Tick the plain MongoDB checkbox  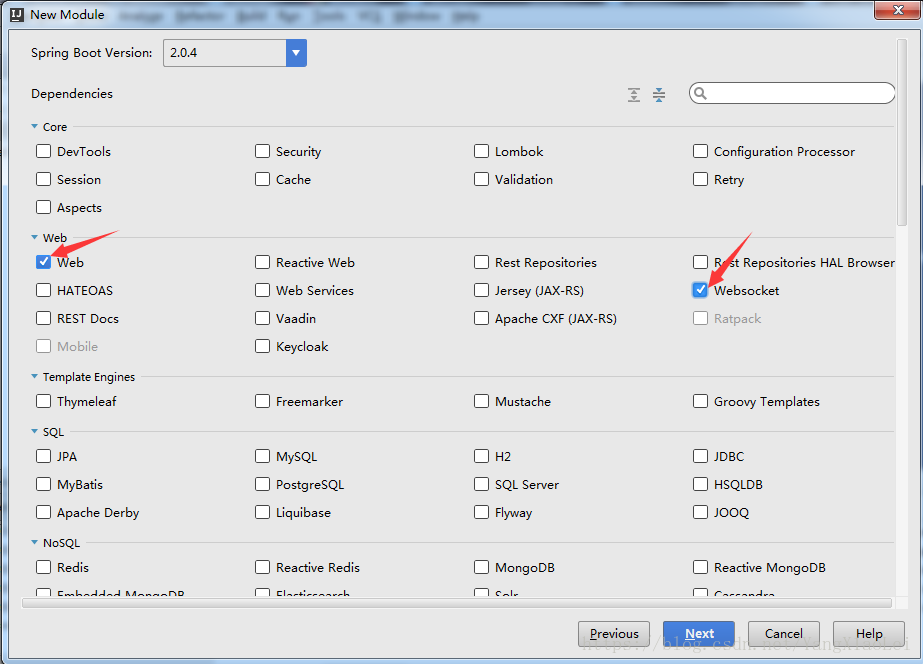(482, 567)
